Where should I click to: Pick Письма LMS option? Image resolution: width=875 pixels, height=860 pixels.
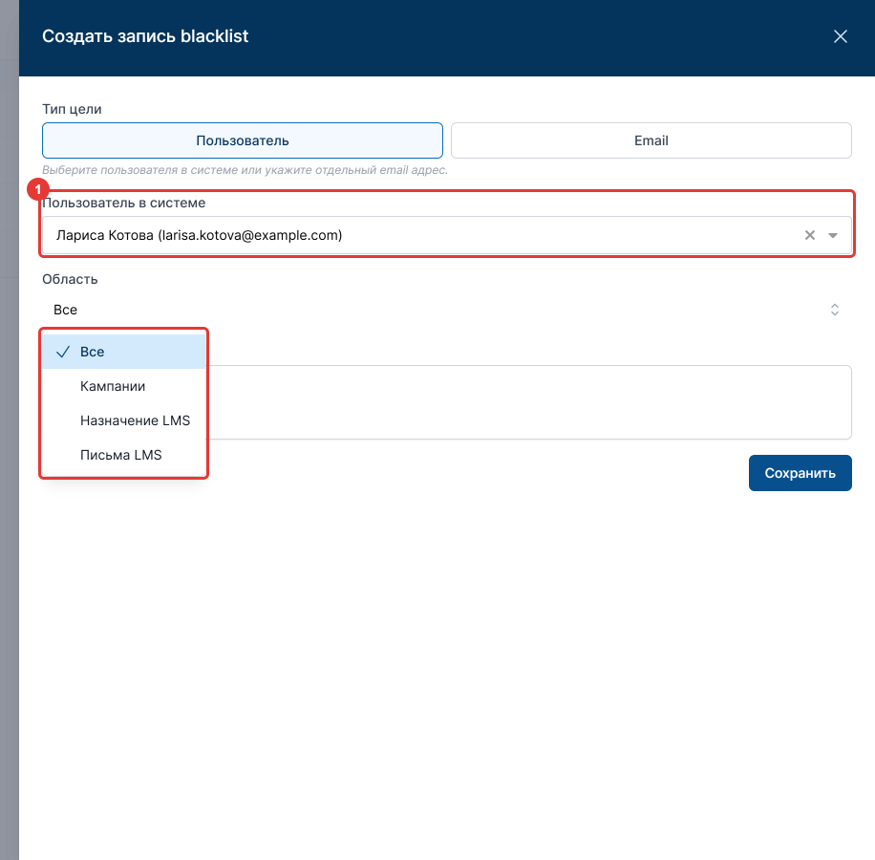point(124,455)
